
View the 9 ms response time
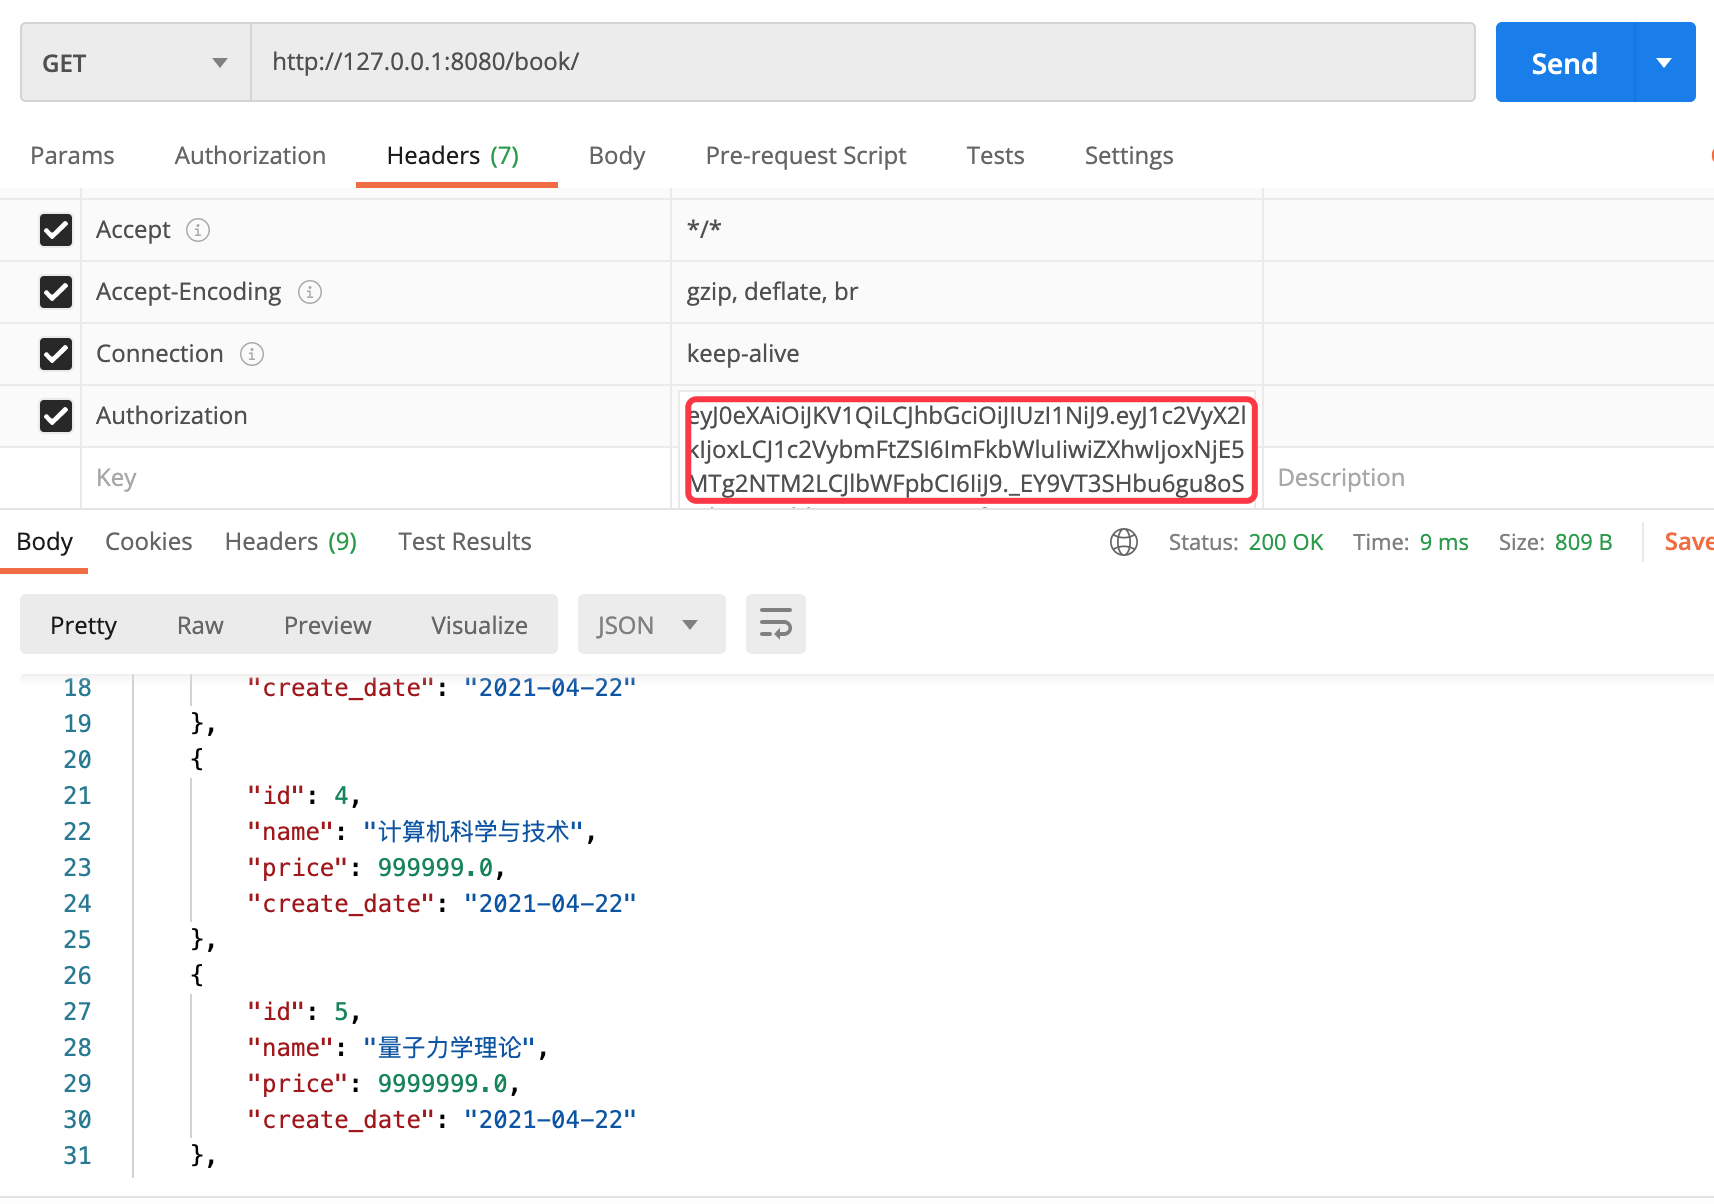click(1444, 542)
